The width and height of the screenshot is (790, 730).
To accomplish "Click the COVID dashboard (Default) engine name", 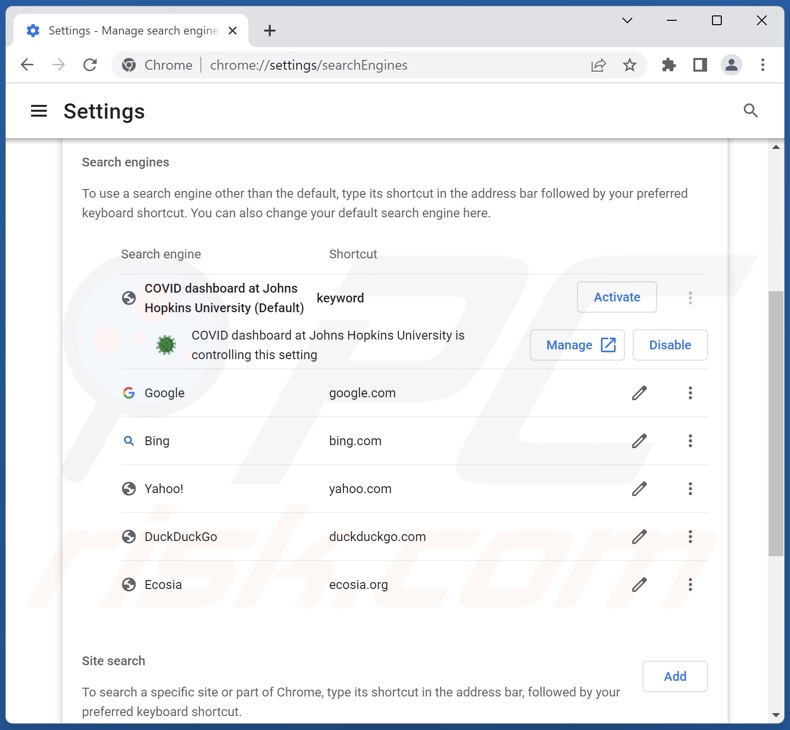I will click(224, 298).
